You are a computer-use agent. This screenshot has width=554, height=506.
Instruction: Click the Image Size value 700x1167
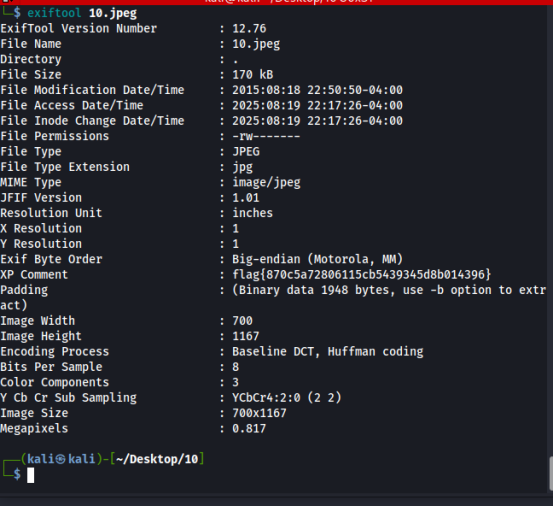click(x=259, y=413)
